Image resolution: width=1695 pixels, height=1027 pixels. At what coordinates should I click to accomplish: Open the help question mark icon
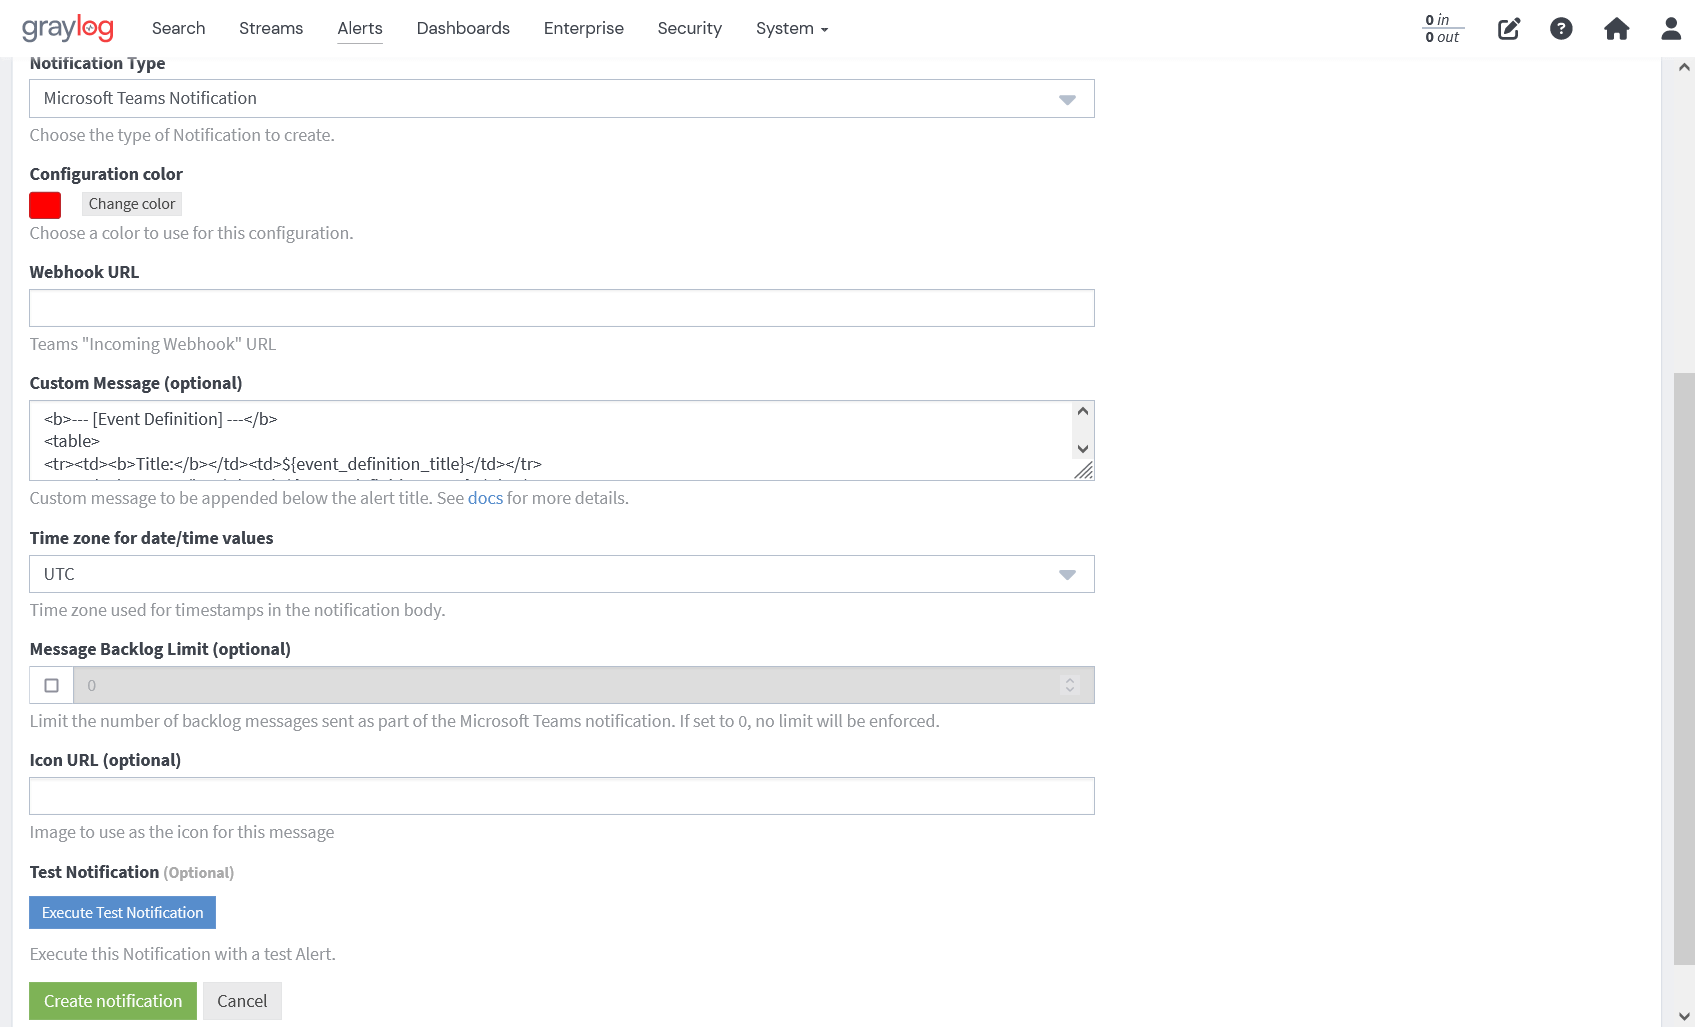1561,29
